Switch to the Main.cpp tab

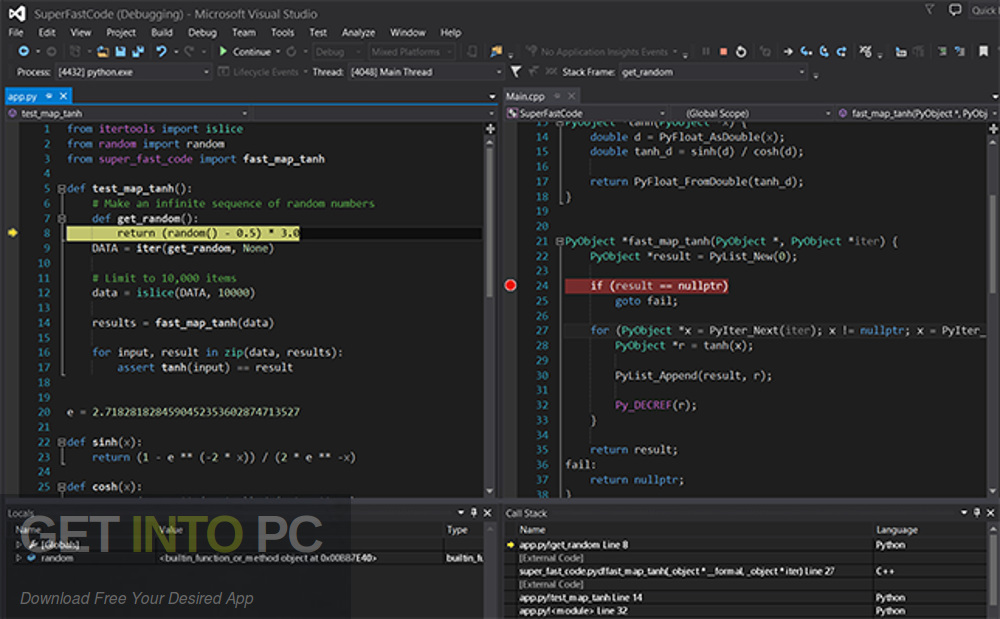[527, 97]
